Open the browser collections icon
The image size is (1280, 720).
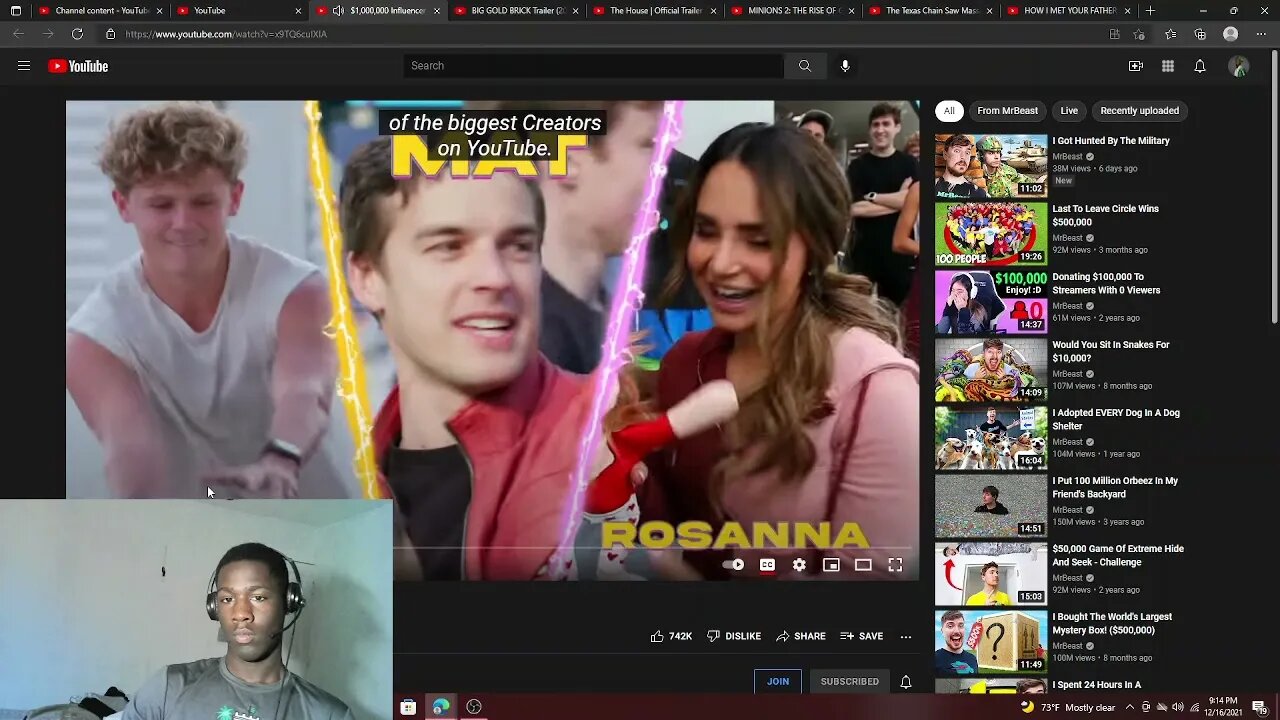pos(1200,34)
